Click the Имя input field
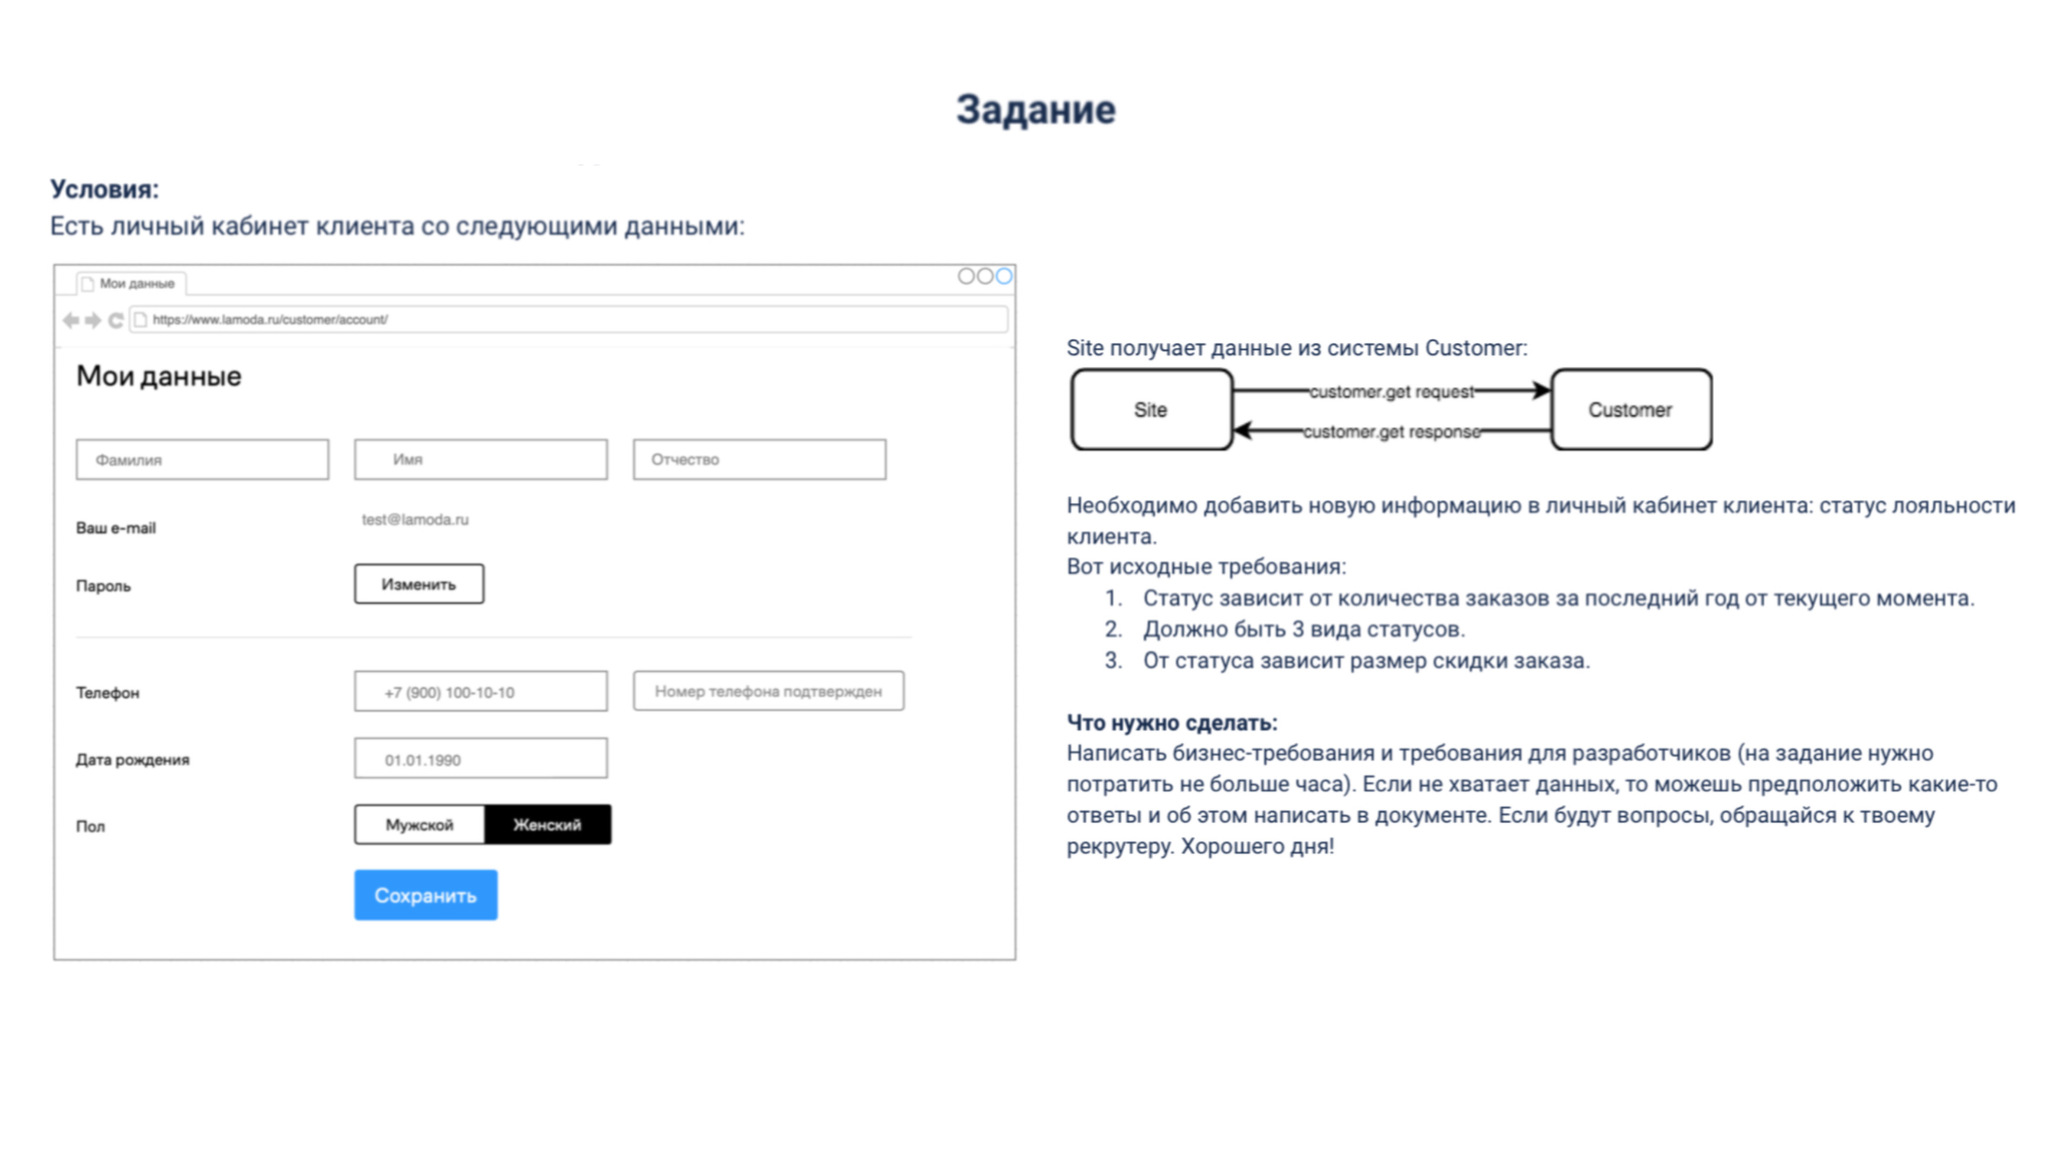 480,459
